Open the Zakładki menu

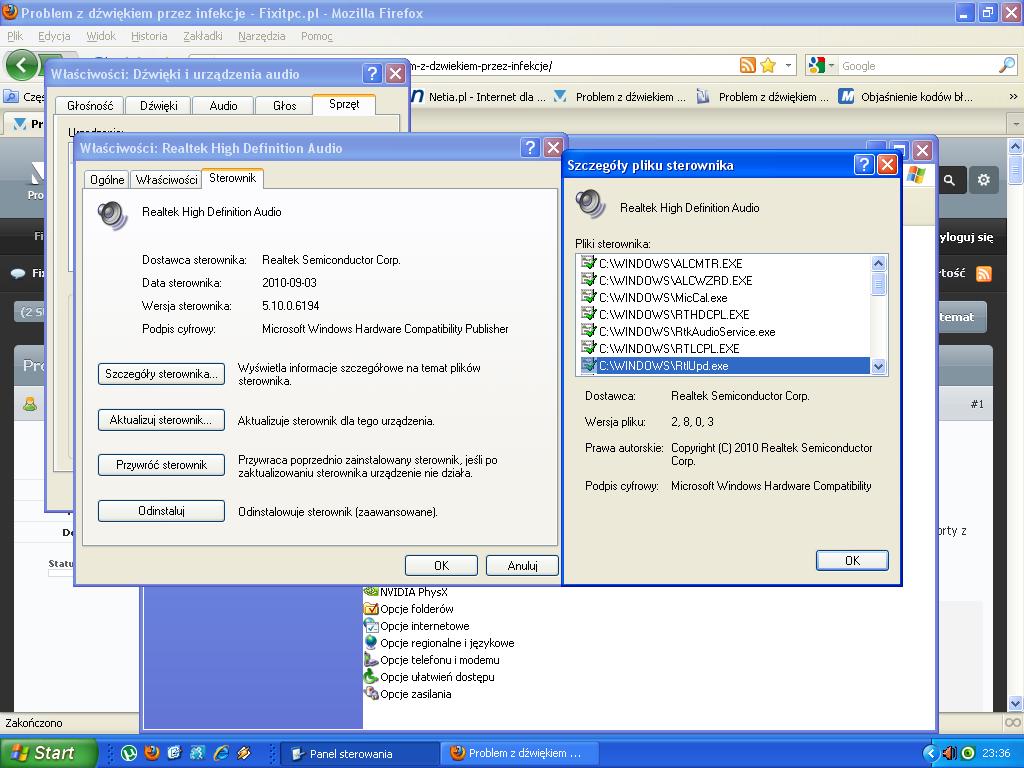pos(202,36)
